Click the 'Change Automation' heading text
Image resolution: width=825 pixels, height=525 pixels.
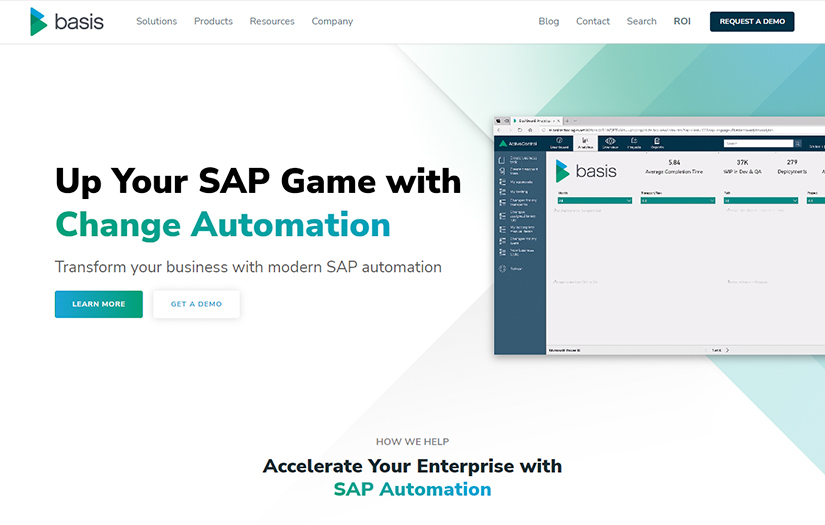click(223, 225)
